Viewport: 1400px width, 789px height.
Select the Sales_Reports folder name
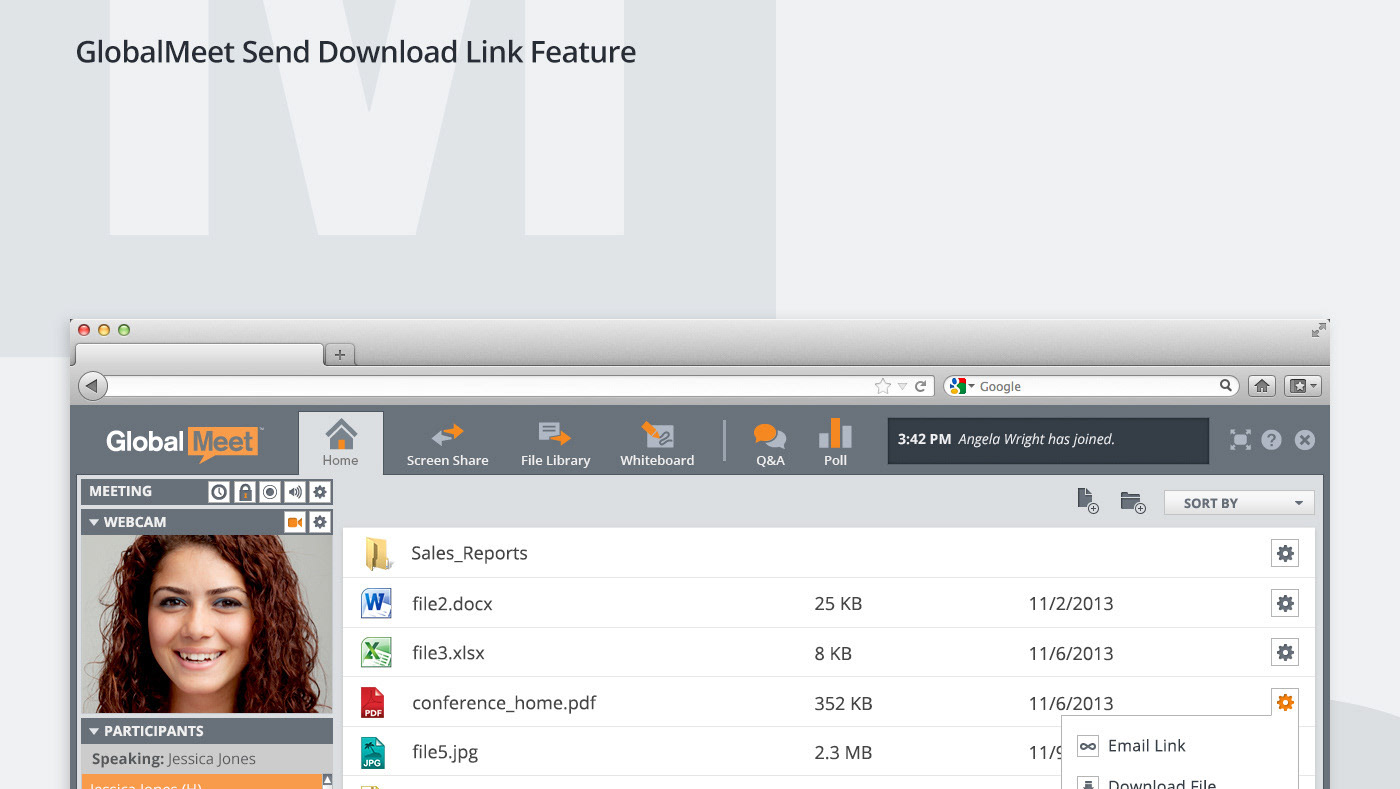pos(469,553)
